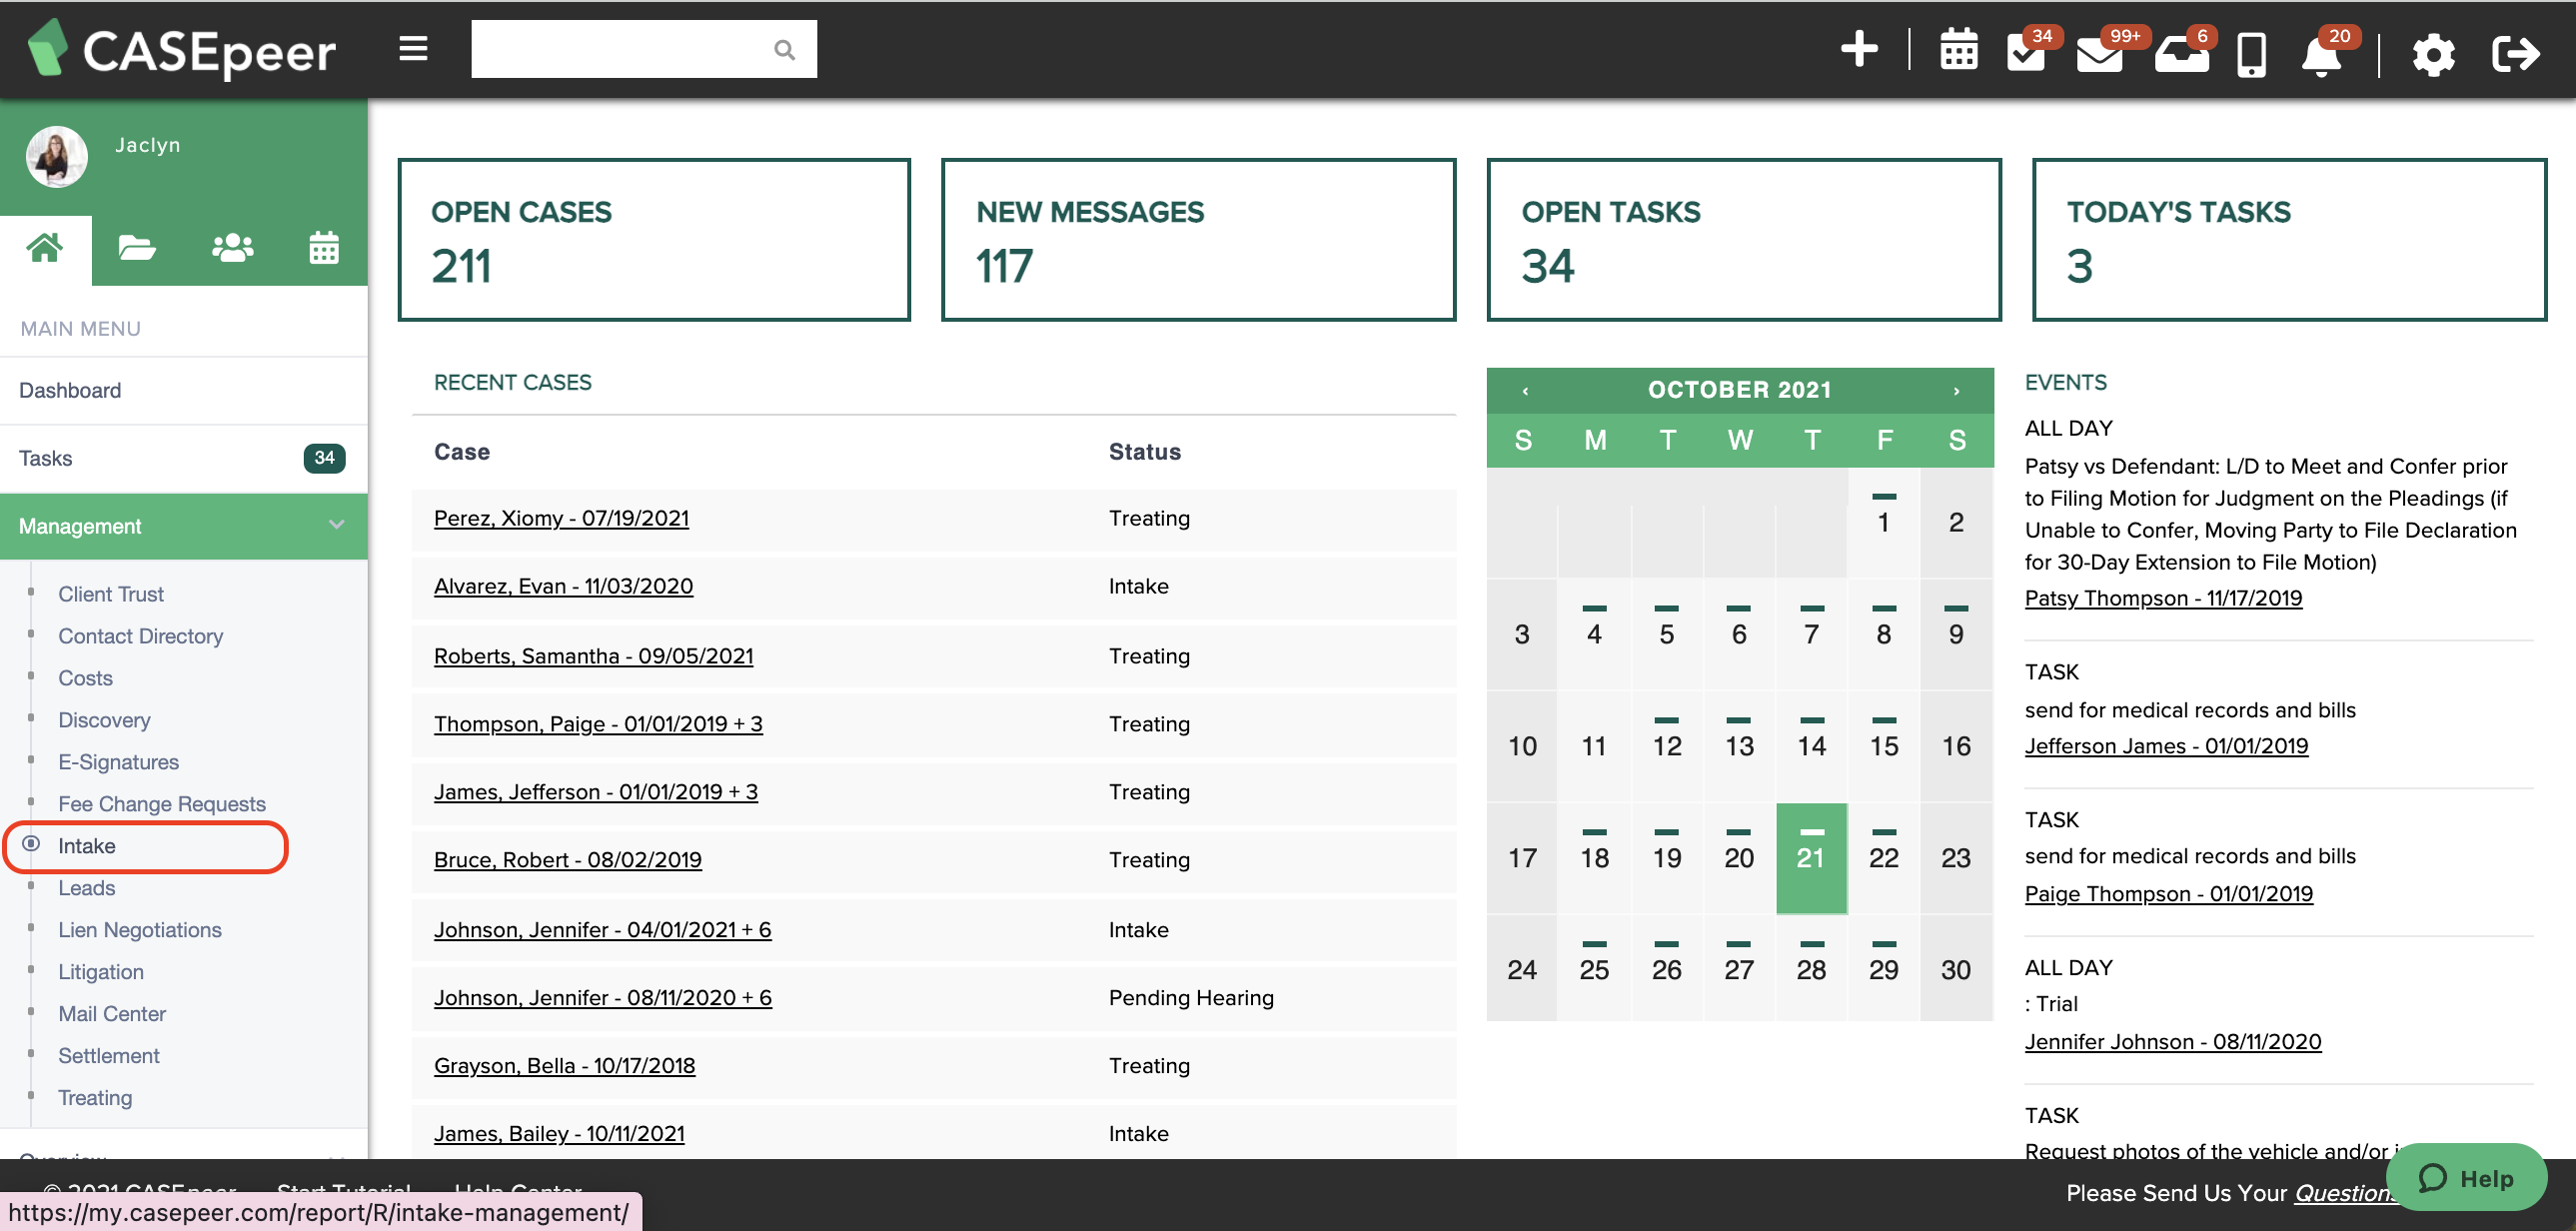The height and width of the screenshot is (1231, 2576).
Task: Open Treating menu item
Action: coord(95,1098)
